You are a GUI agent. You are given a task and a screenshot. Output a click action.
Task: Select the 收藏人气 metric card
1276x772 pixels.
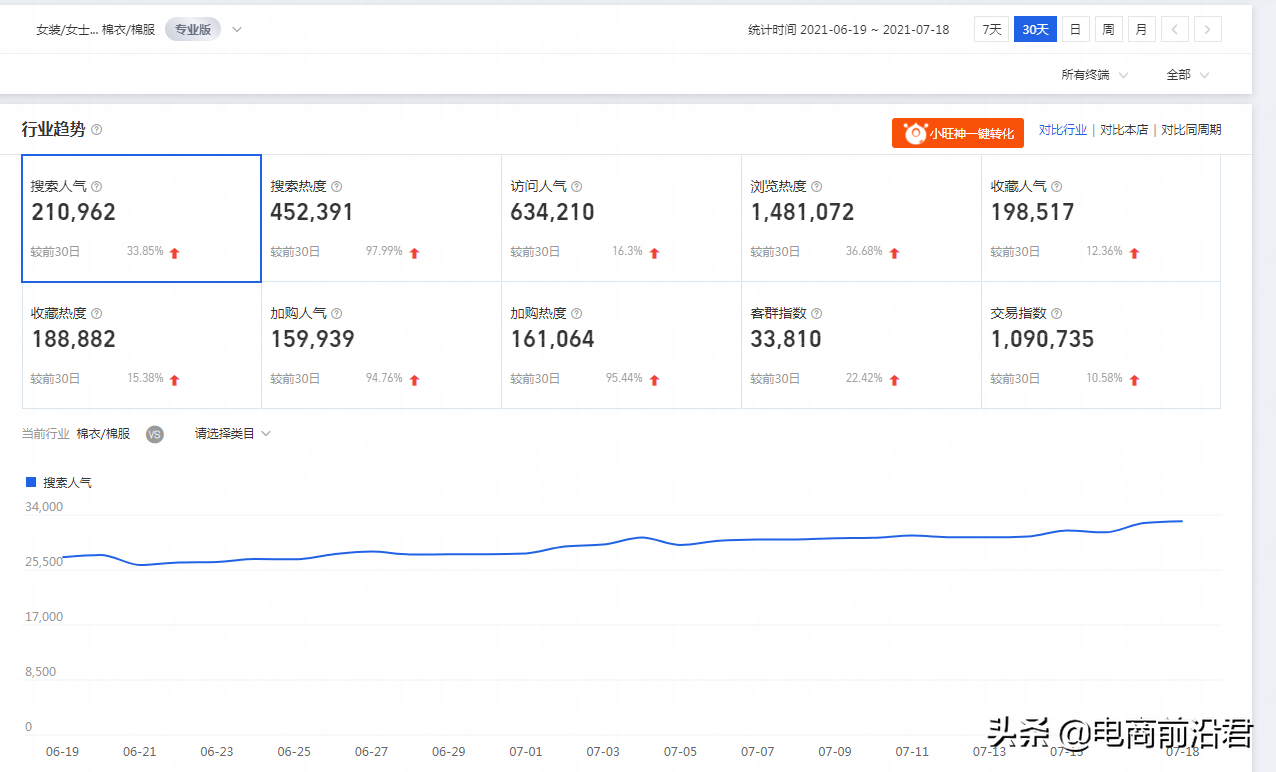[x=1100, y=218]
